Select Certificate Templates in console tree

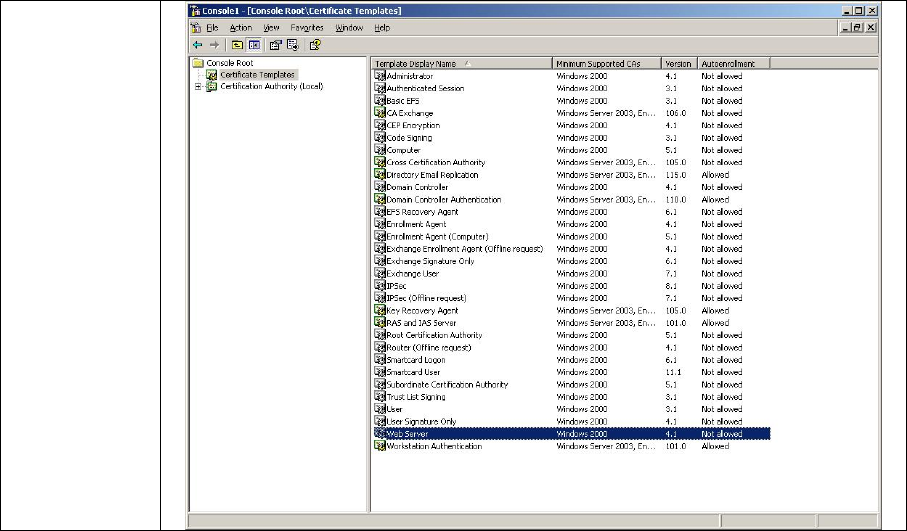pyautogui.click(x=257, y=74)
